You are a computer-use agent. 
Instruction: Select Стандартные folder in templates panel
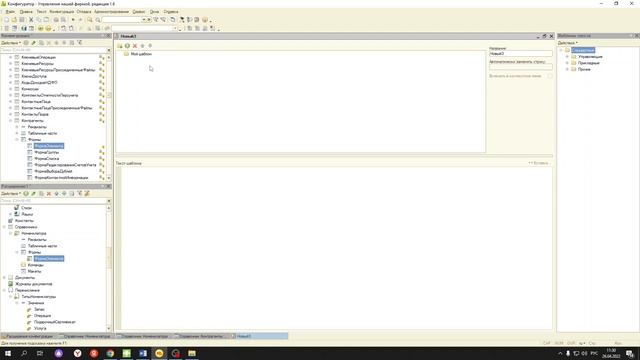[583, 50]
